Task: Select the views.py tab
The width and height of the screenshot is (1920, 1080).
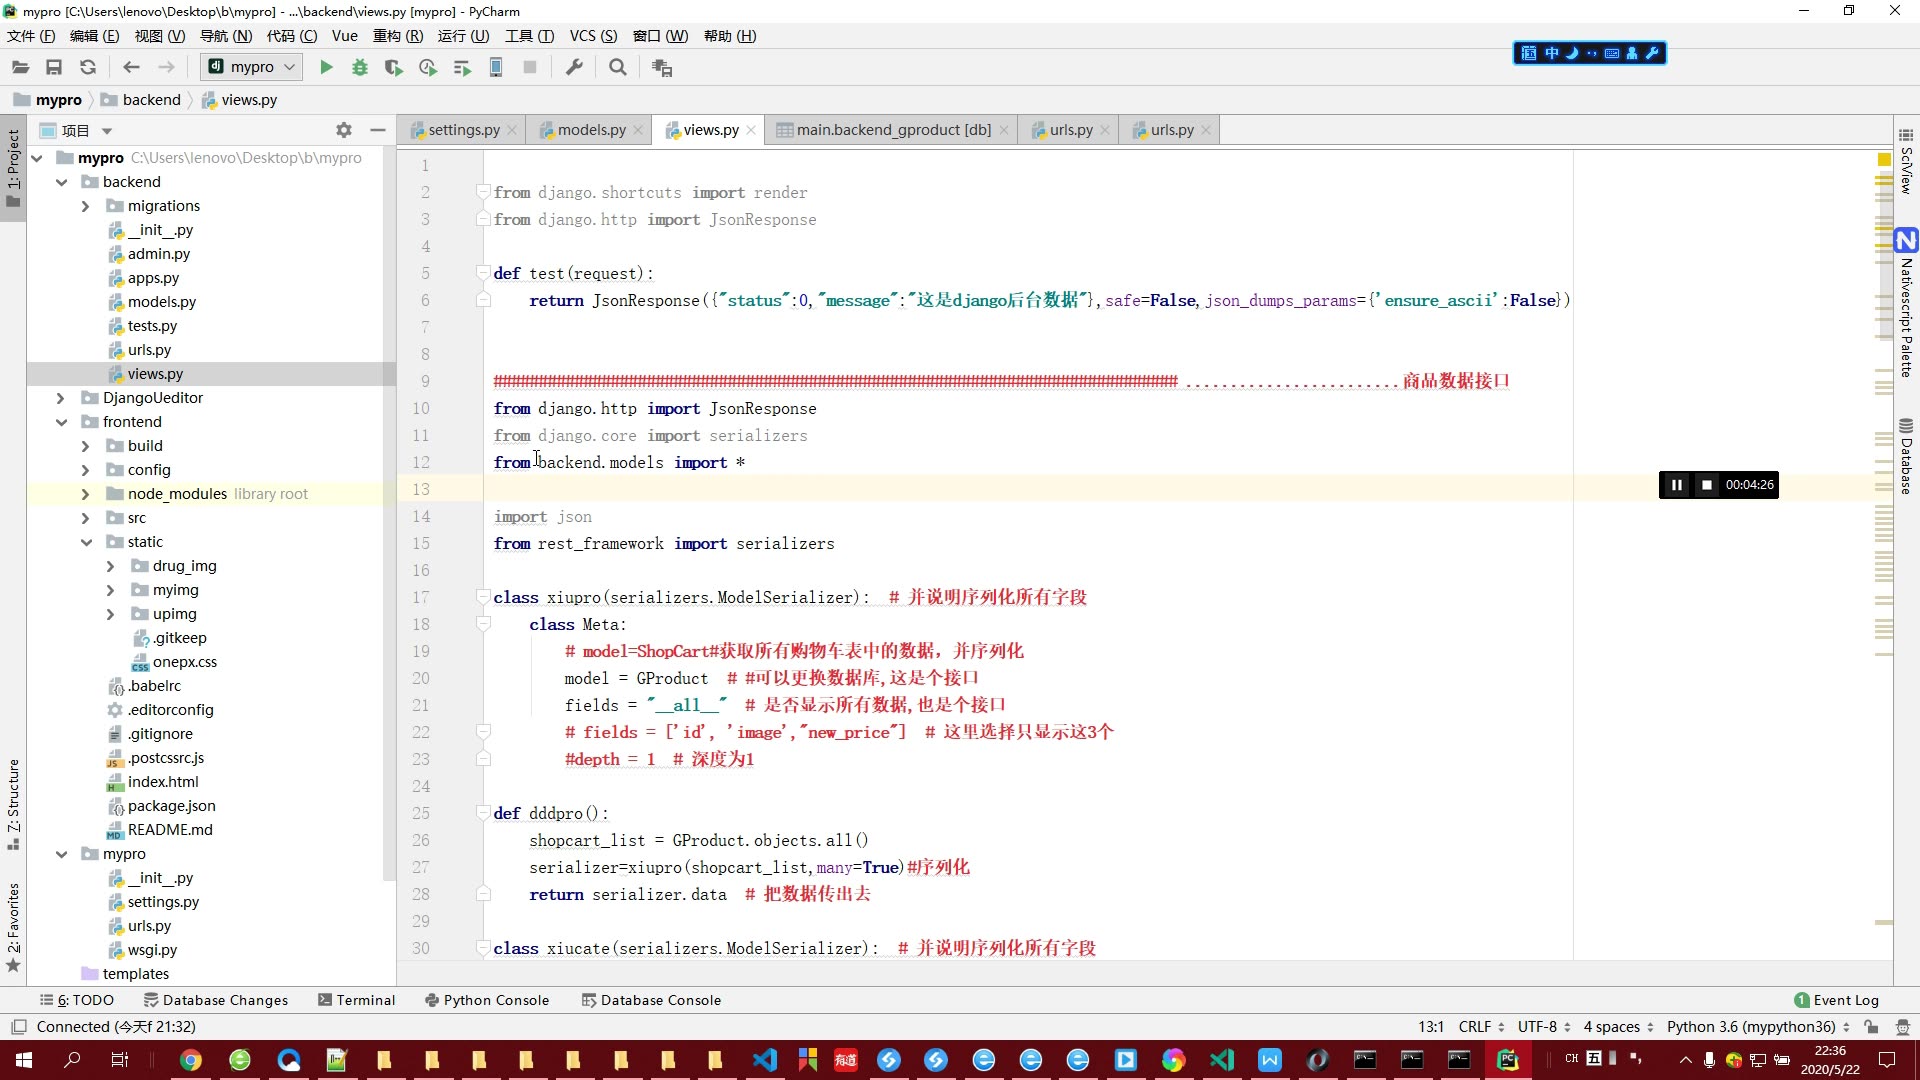Action: [x=708, y=129]
